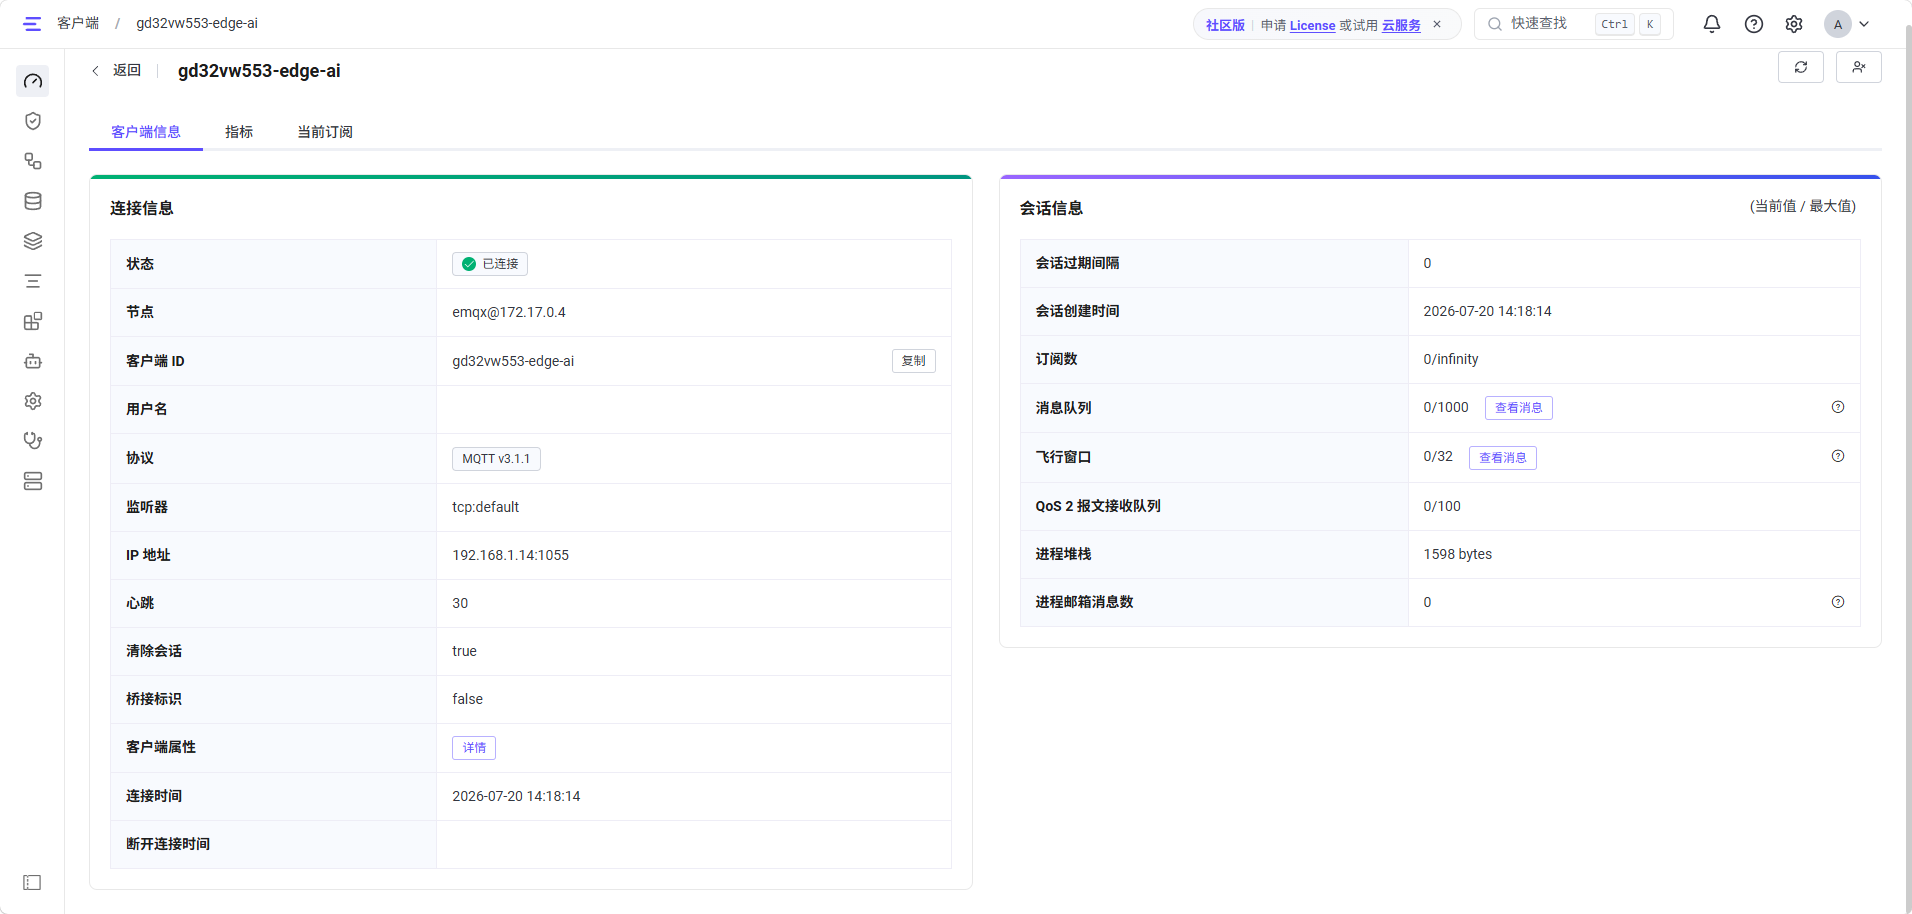
Task: Switch to the 客户端信息 tab
Action: pyautogui.click(x=146, y=132)
